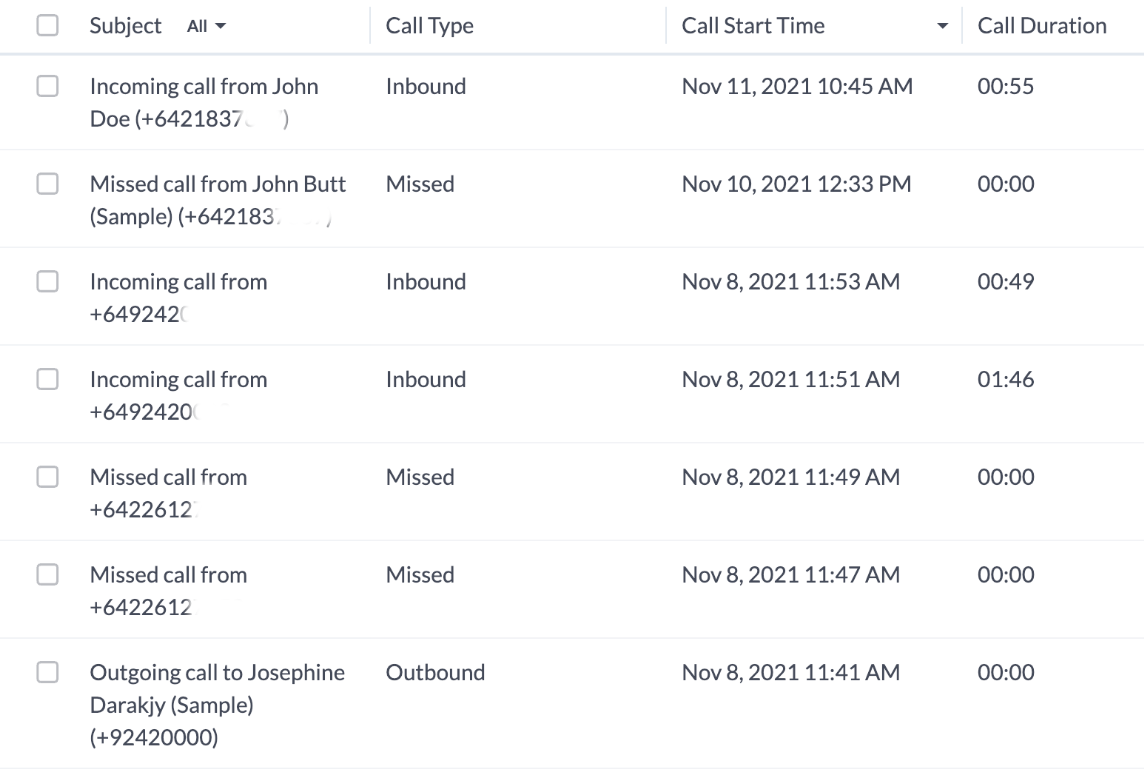1144x774 pixels.
Task: Open the Subject "All" filter dropdown
Action: (206, 27)
